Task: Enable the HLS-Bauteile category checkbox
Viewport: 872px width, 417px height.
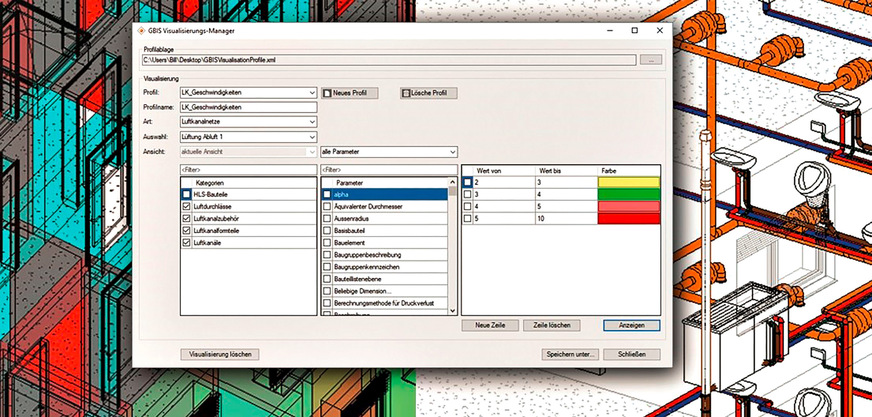Action: [x=186, y=194]
